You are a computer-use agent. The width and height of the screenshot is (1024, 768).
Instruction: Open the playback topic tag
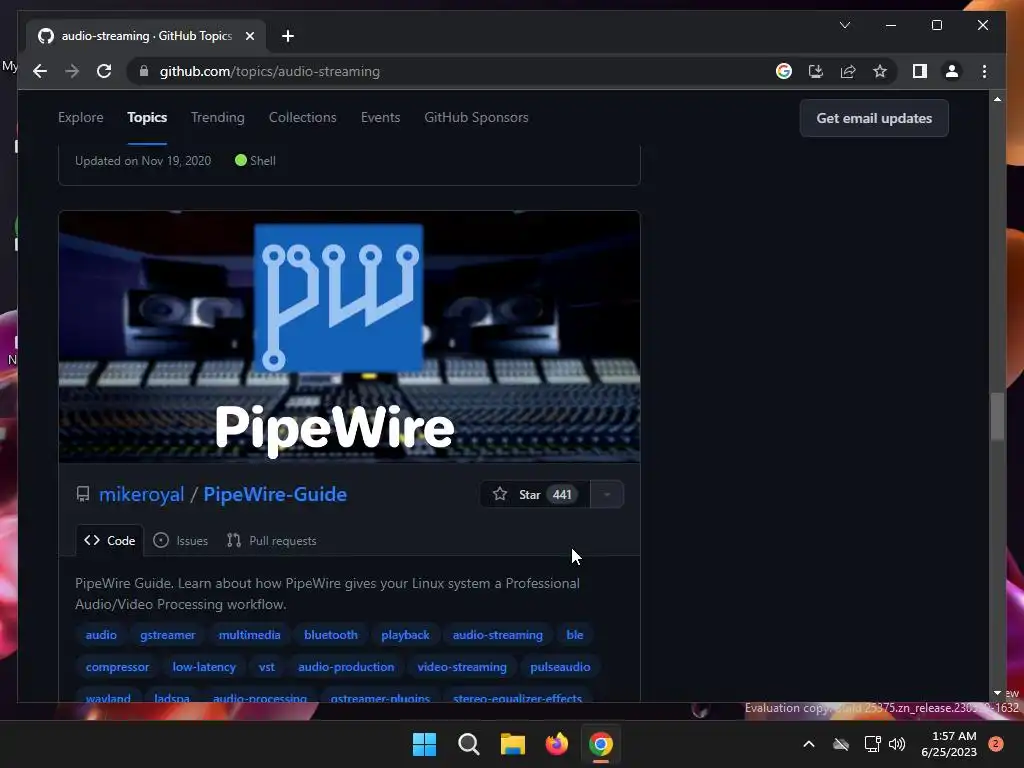coord(406,635)
